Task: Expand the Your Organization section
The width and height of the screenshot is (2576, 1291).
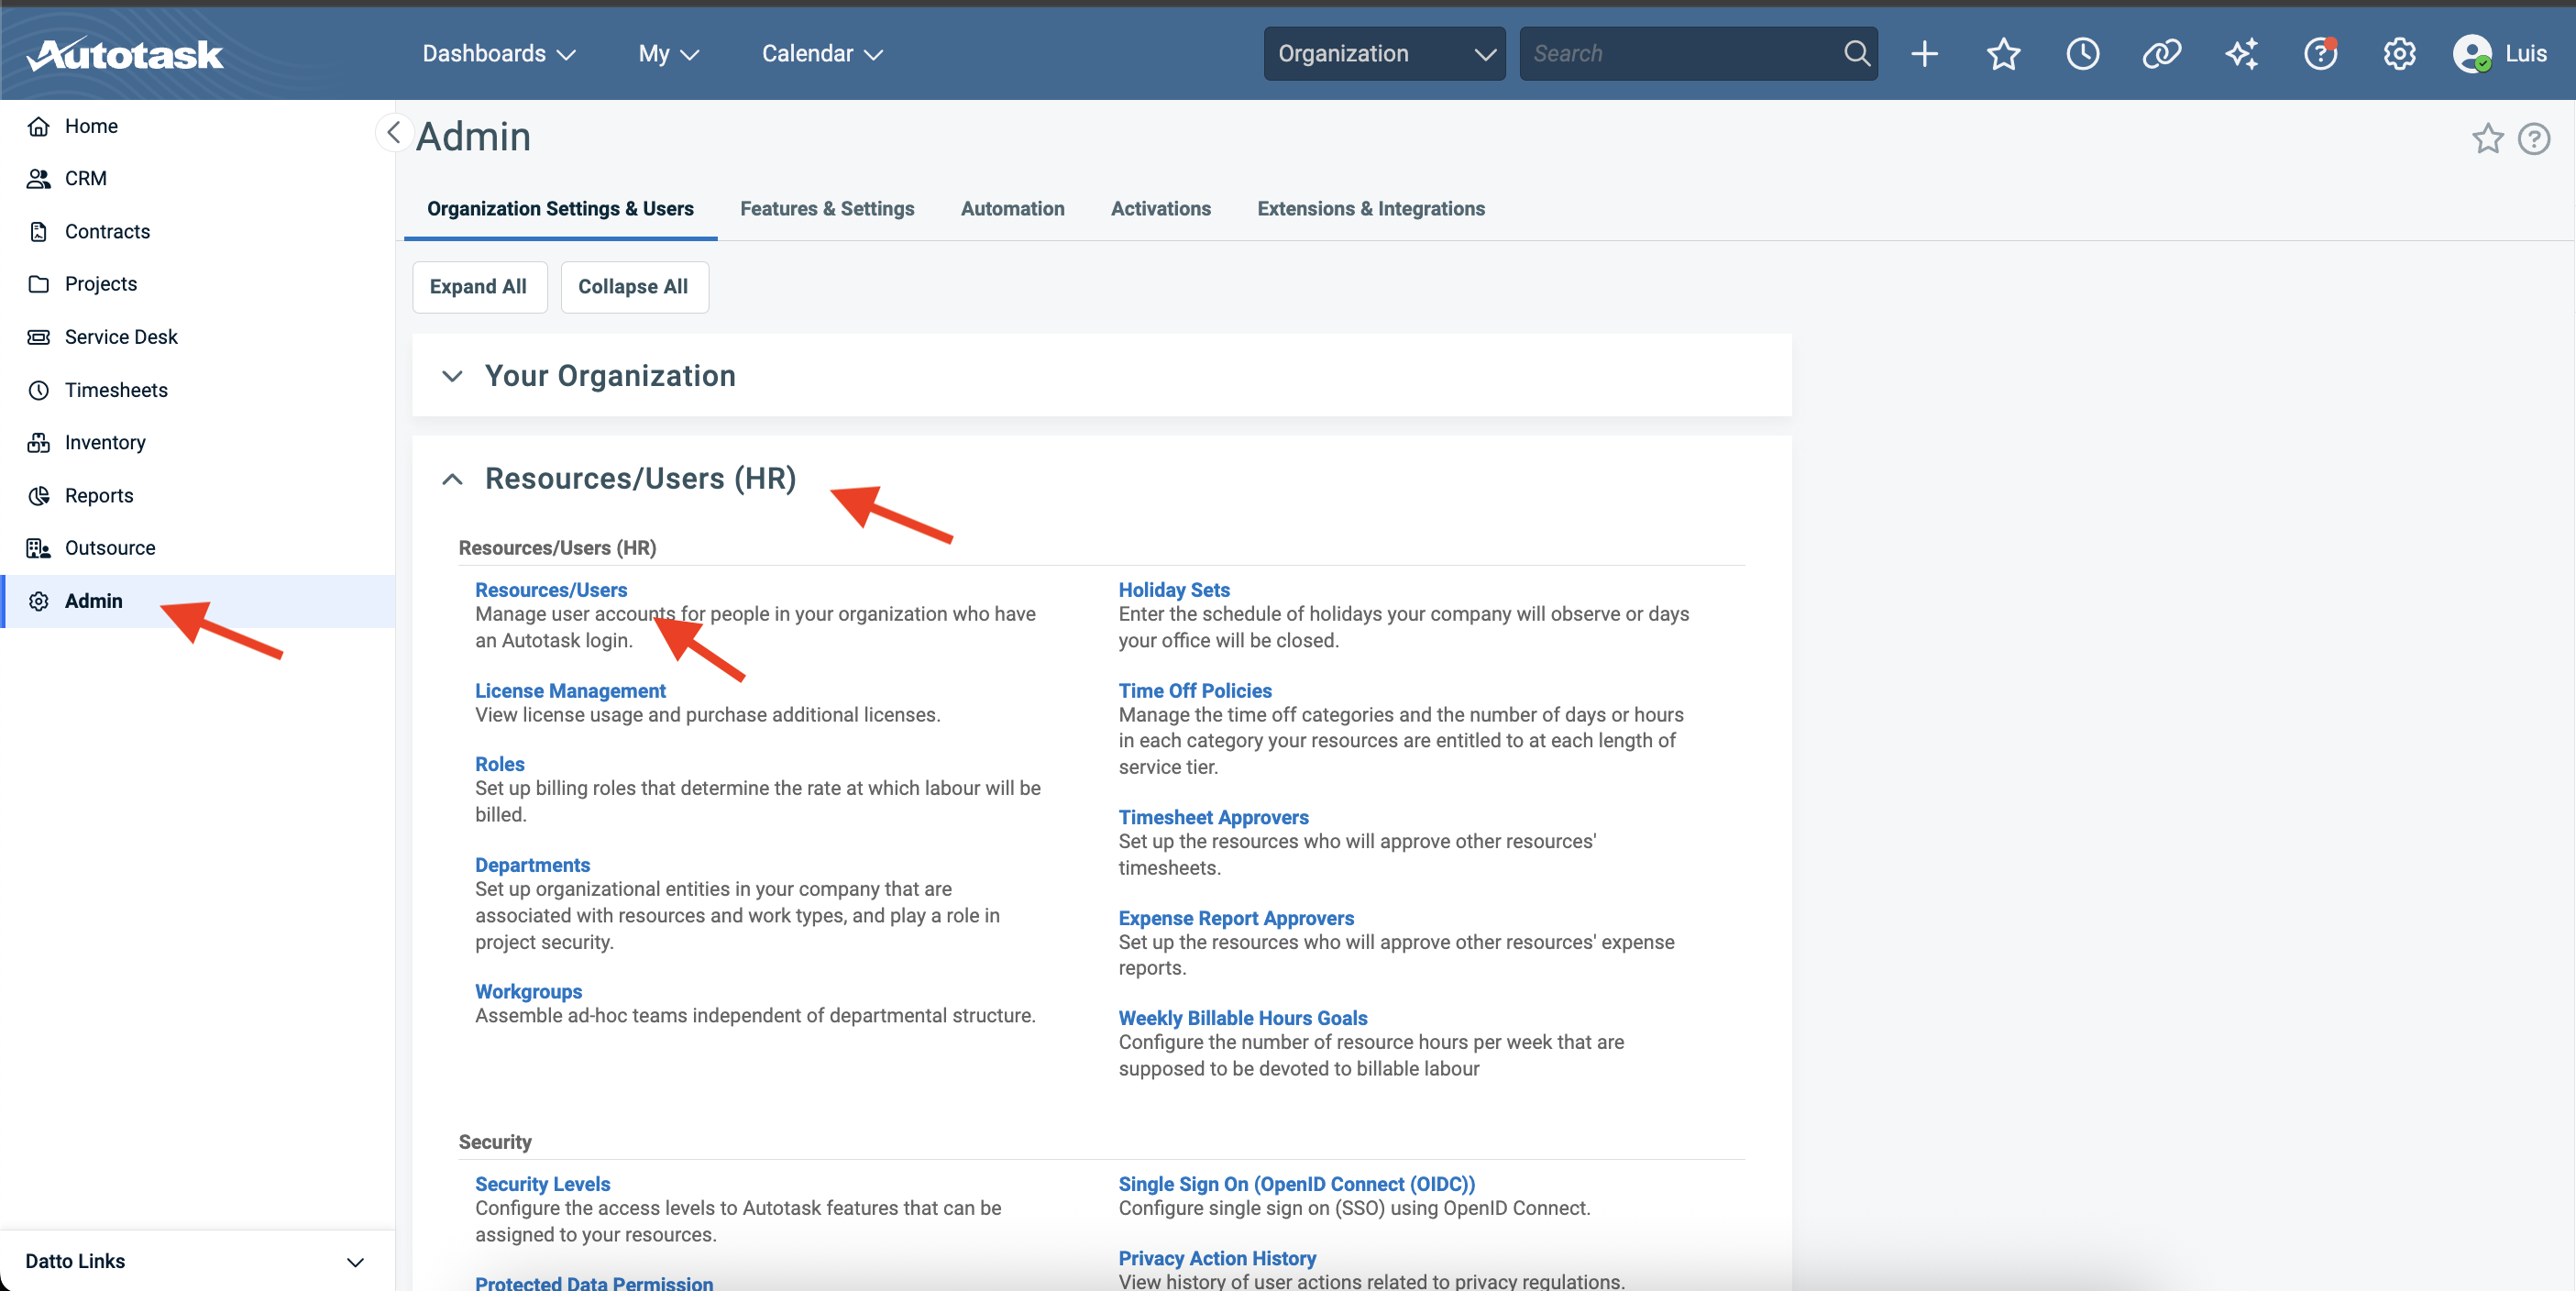Action: point(452,376)
